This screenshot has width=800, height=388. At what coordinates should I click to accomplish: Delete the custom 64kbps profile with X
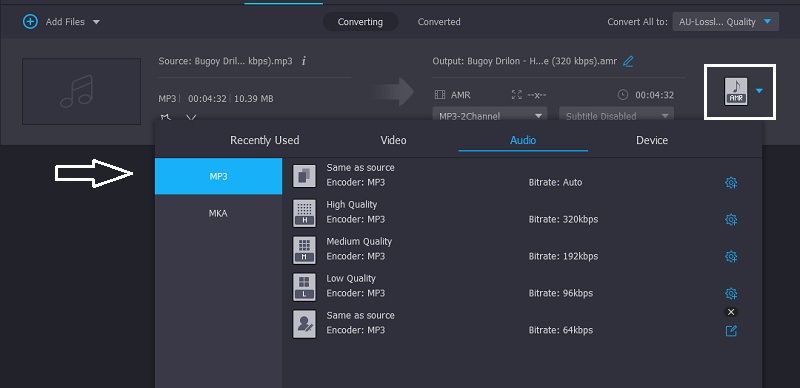coord(731,312)
